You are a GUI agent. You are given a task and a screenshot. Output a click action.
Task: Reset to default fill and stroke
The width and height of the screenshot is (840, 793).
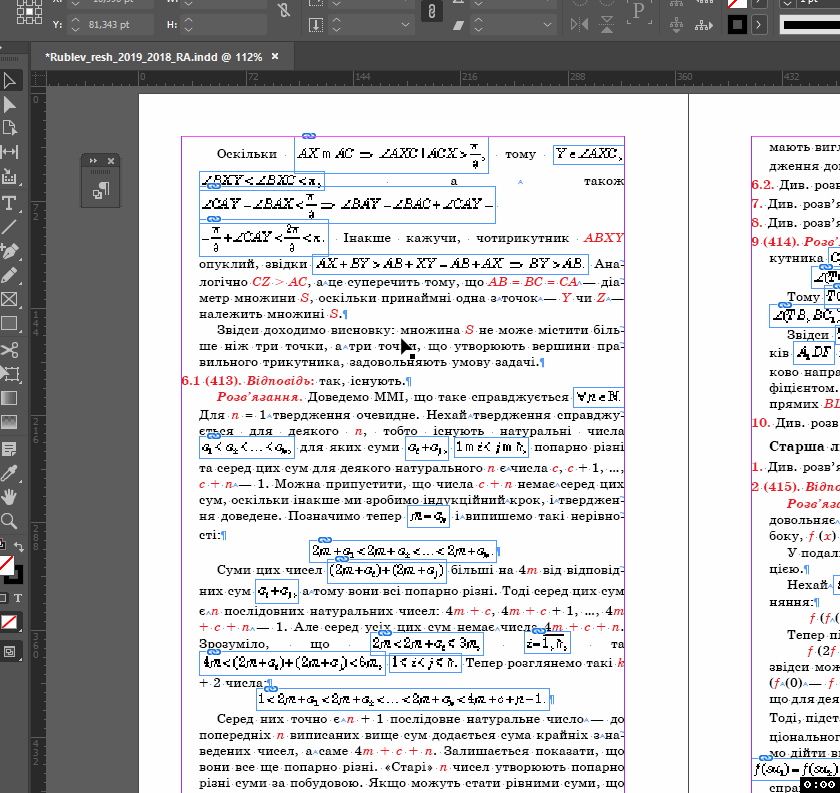point(3,545)
